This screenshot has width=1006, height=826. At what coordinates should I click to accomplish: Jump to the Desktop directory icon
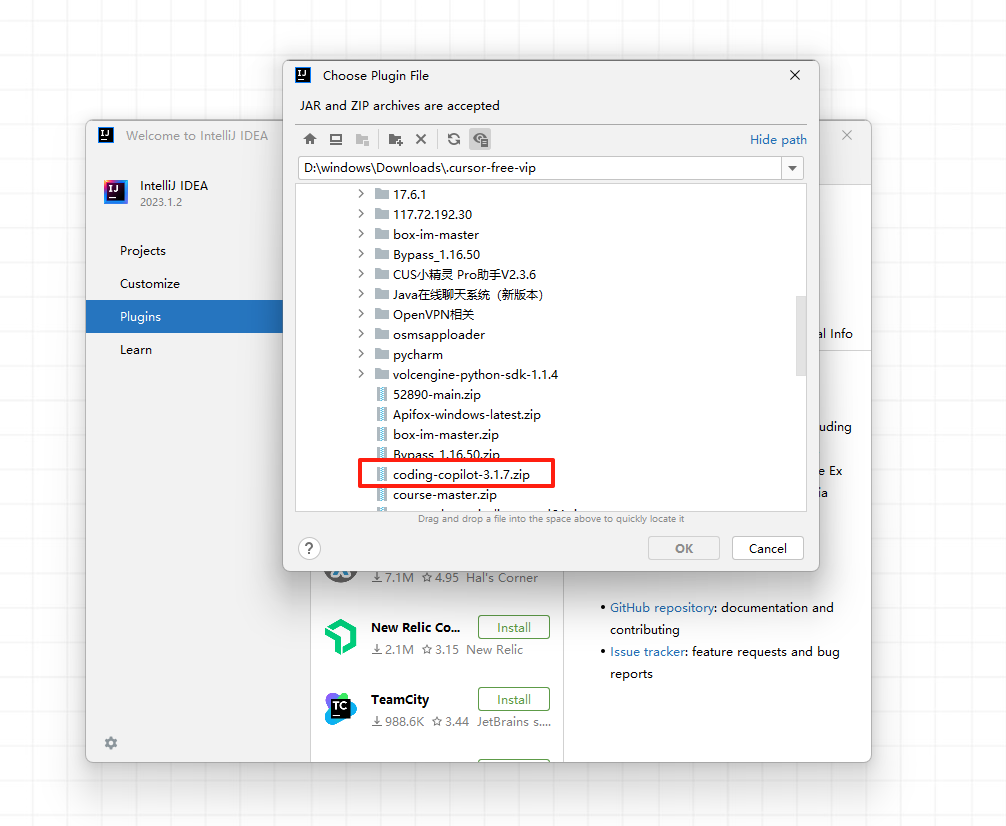click(x=336, y=139)
